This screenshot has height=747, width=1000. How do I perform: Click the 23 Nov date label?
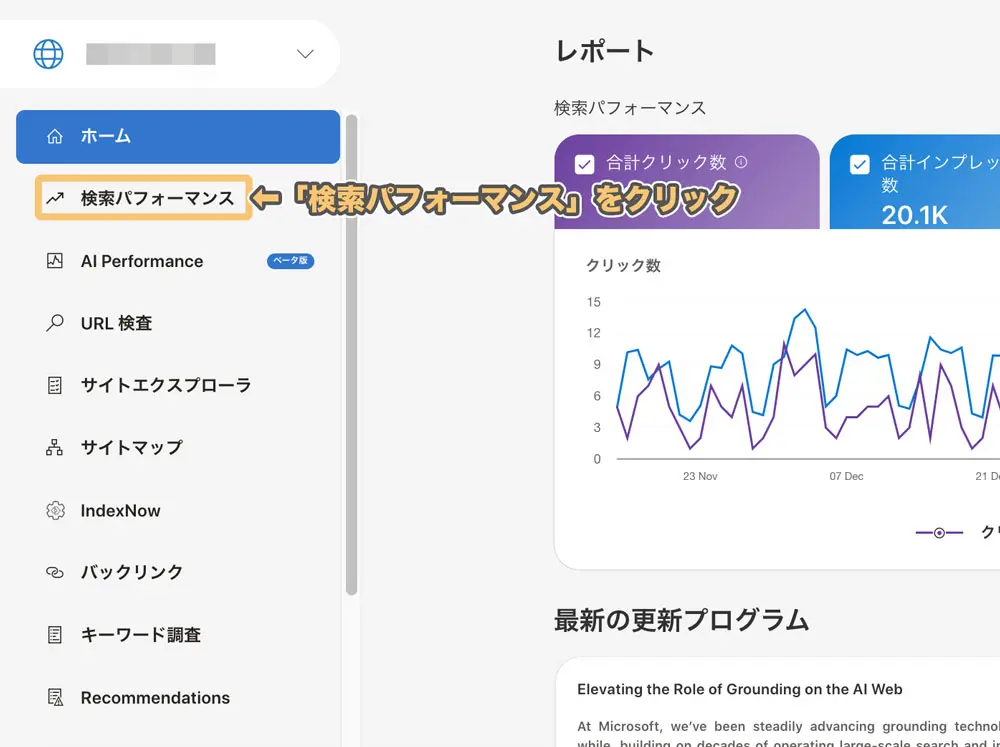pyautogui.click(x=700, y=476)
